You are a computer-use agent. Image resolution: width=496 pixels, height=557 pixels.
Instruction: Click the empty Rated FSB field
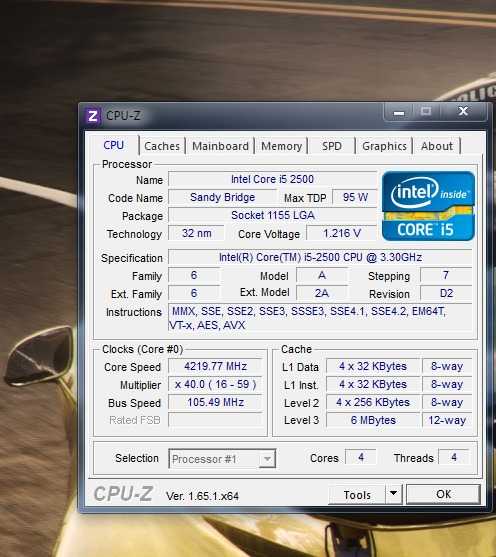pyautogui.click(x=215, y=420)
